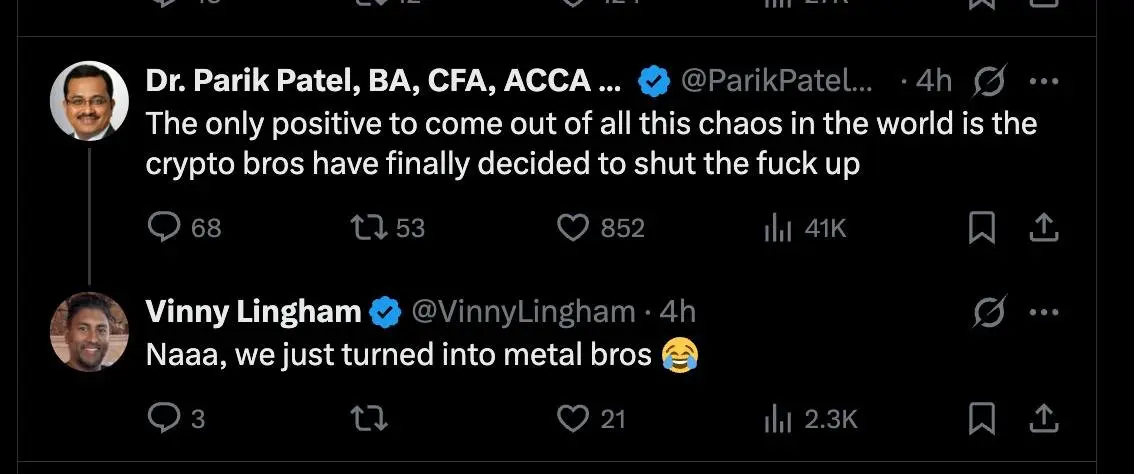
Task: View analytics for Parik Patel's tweet
Action: 777,228
